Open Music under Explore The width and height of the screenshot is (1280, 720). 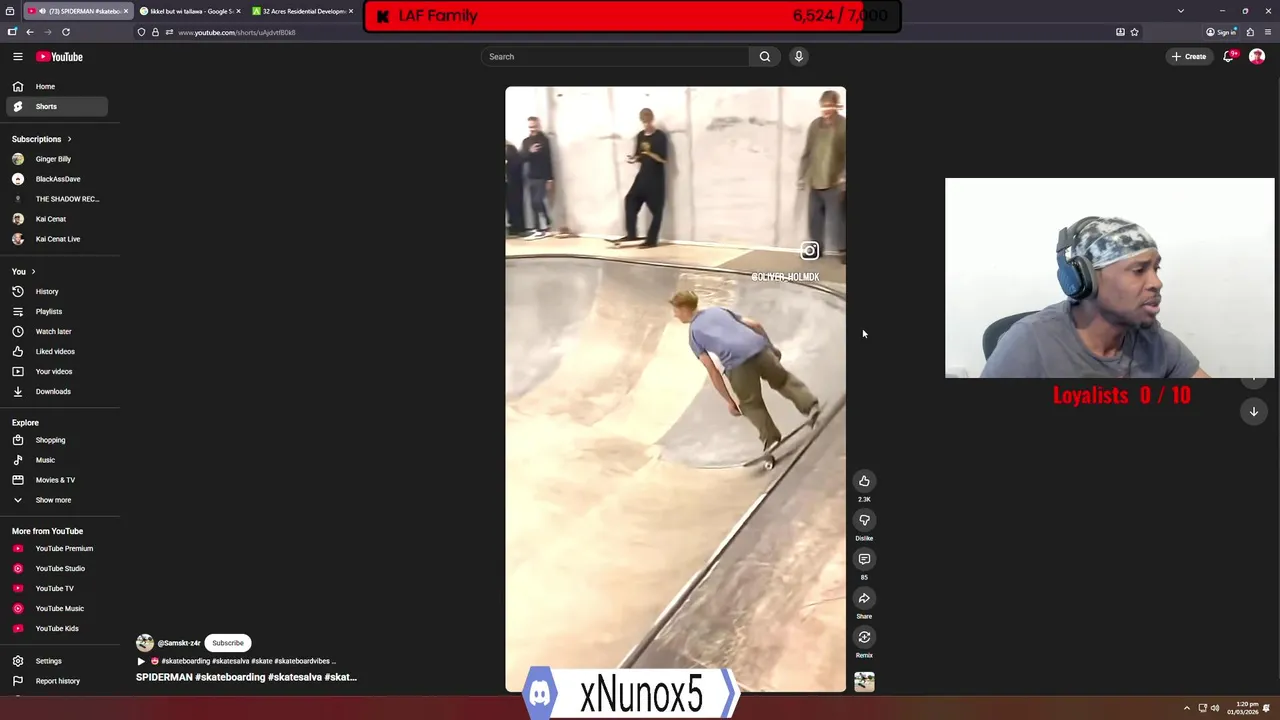[57, 460]
